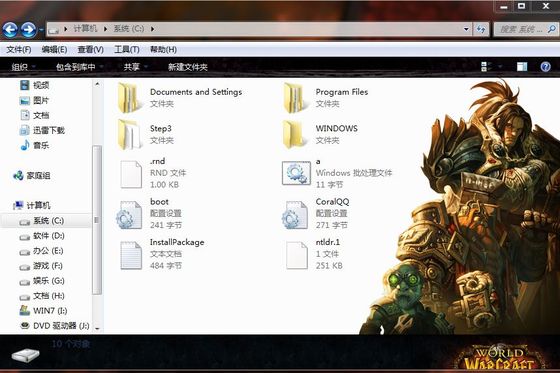
Task: Open the 包含到库中 dropdown menu
Action: pyautogui.click(x=80, y=67)
